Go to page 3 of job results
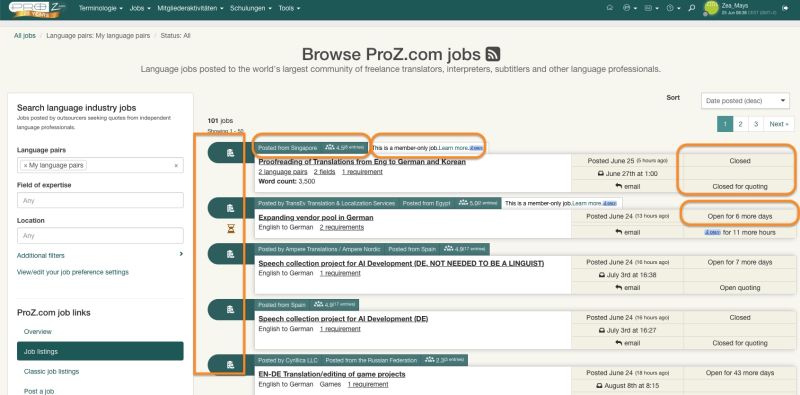 (756, 124)
